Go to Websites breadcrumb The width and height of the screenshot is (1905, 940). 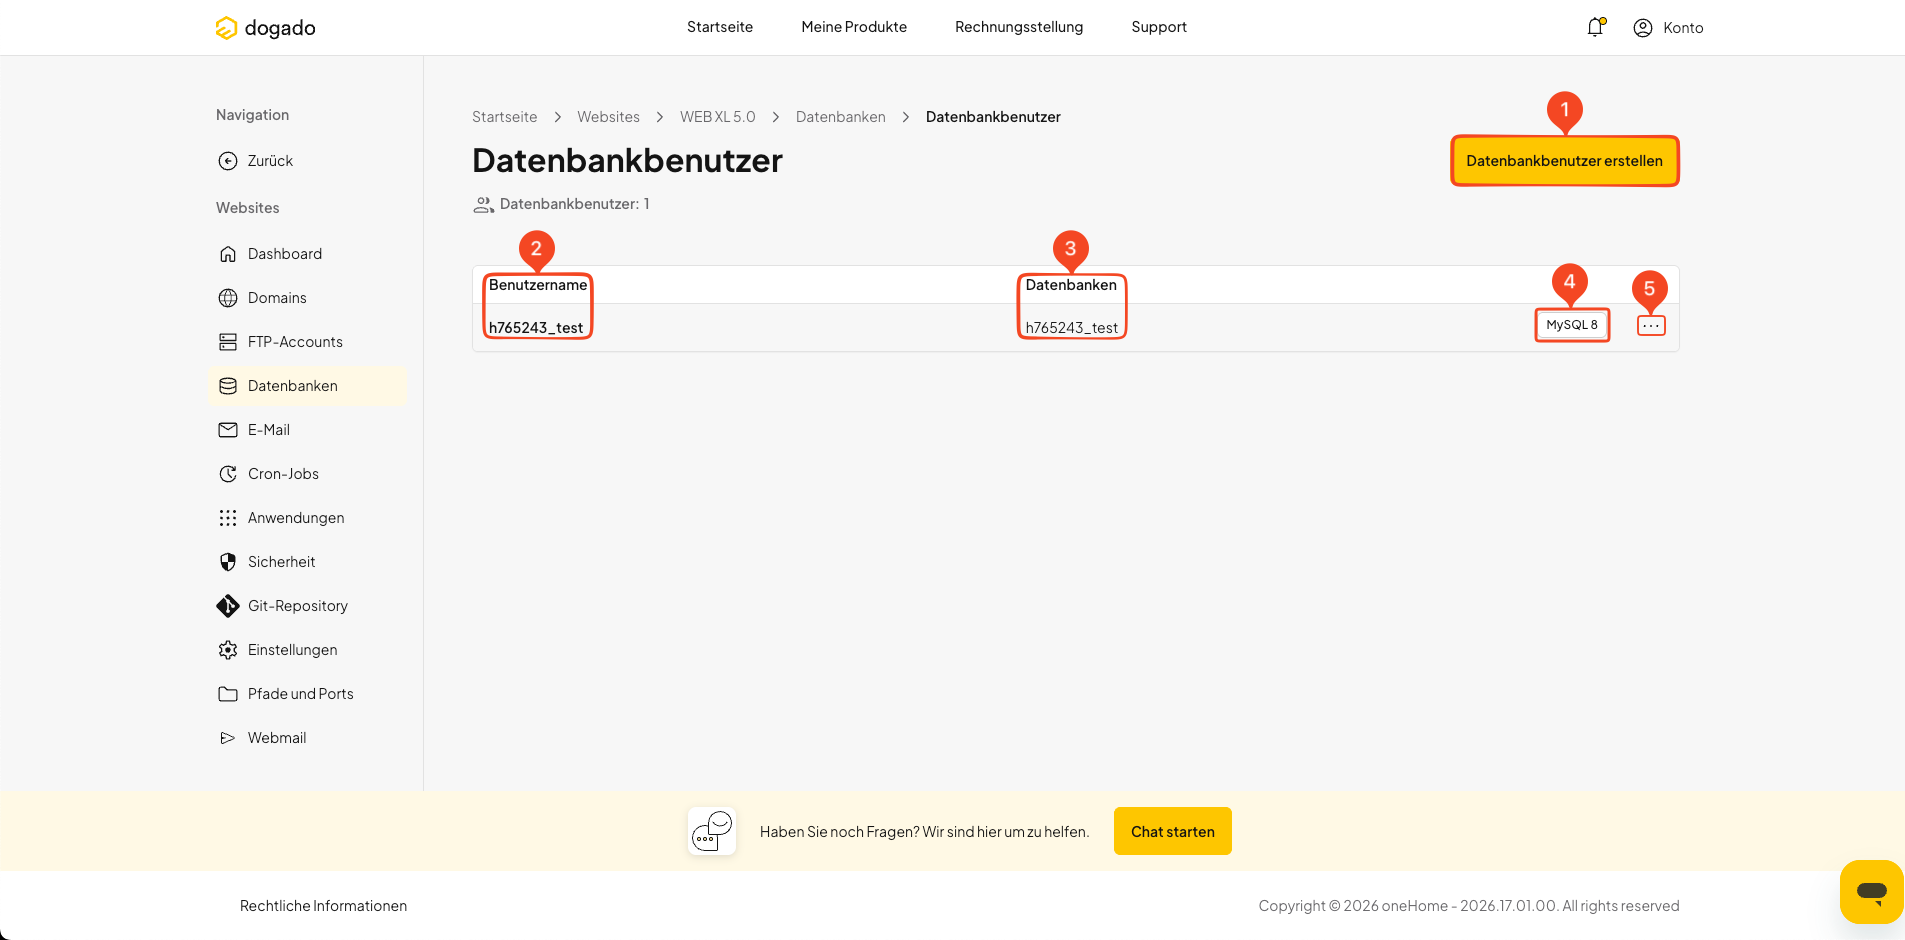[x=608, y=117]
